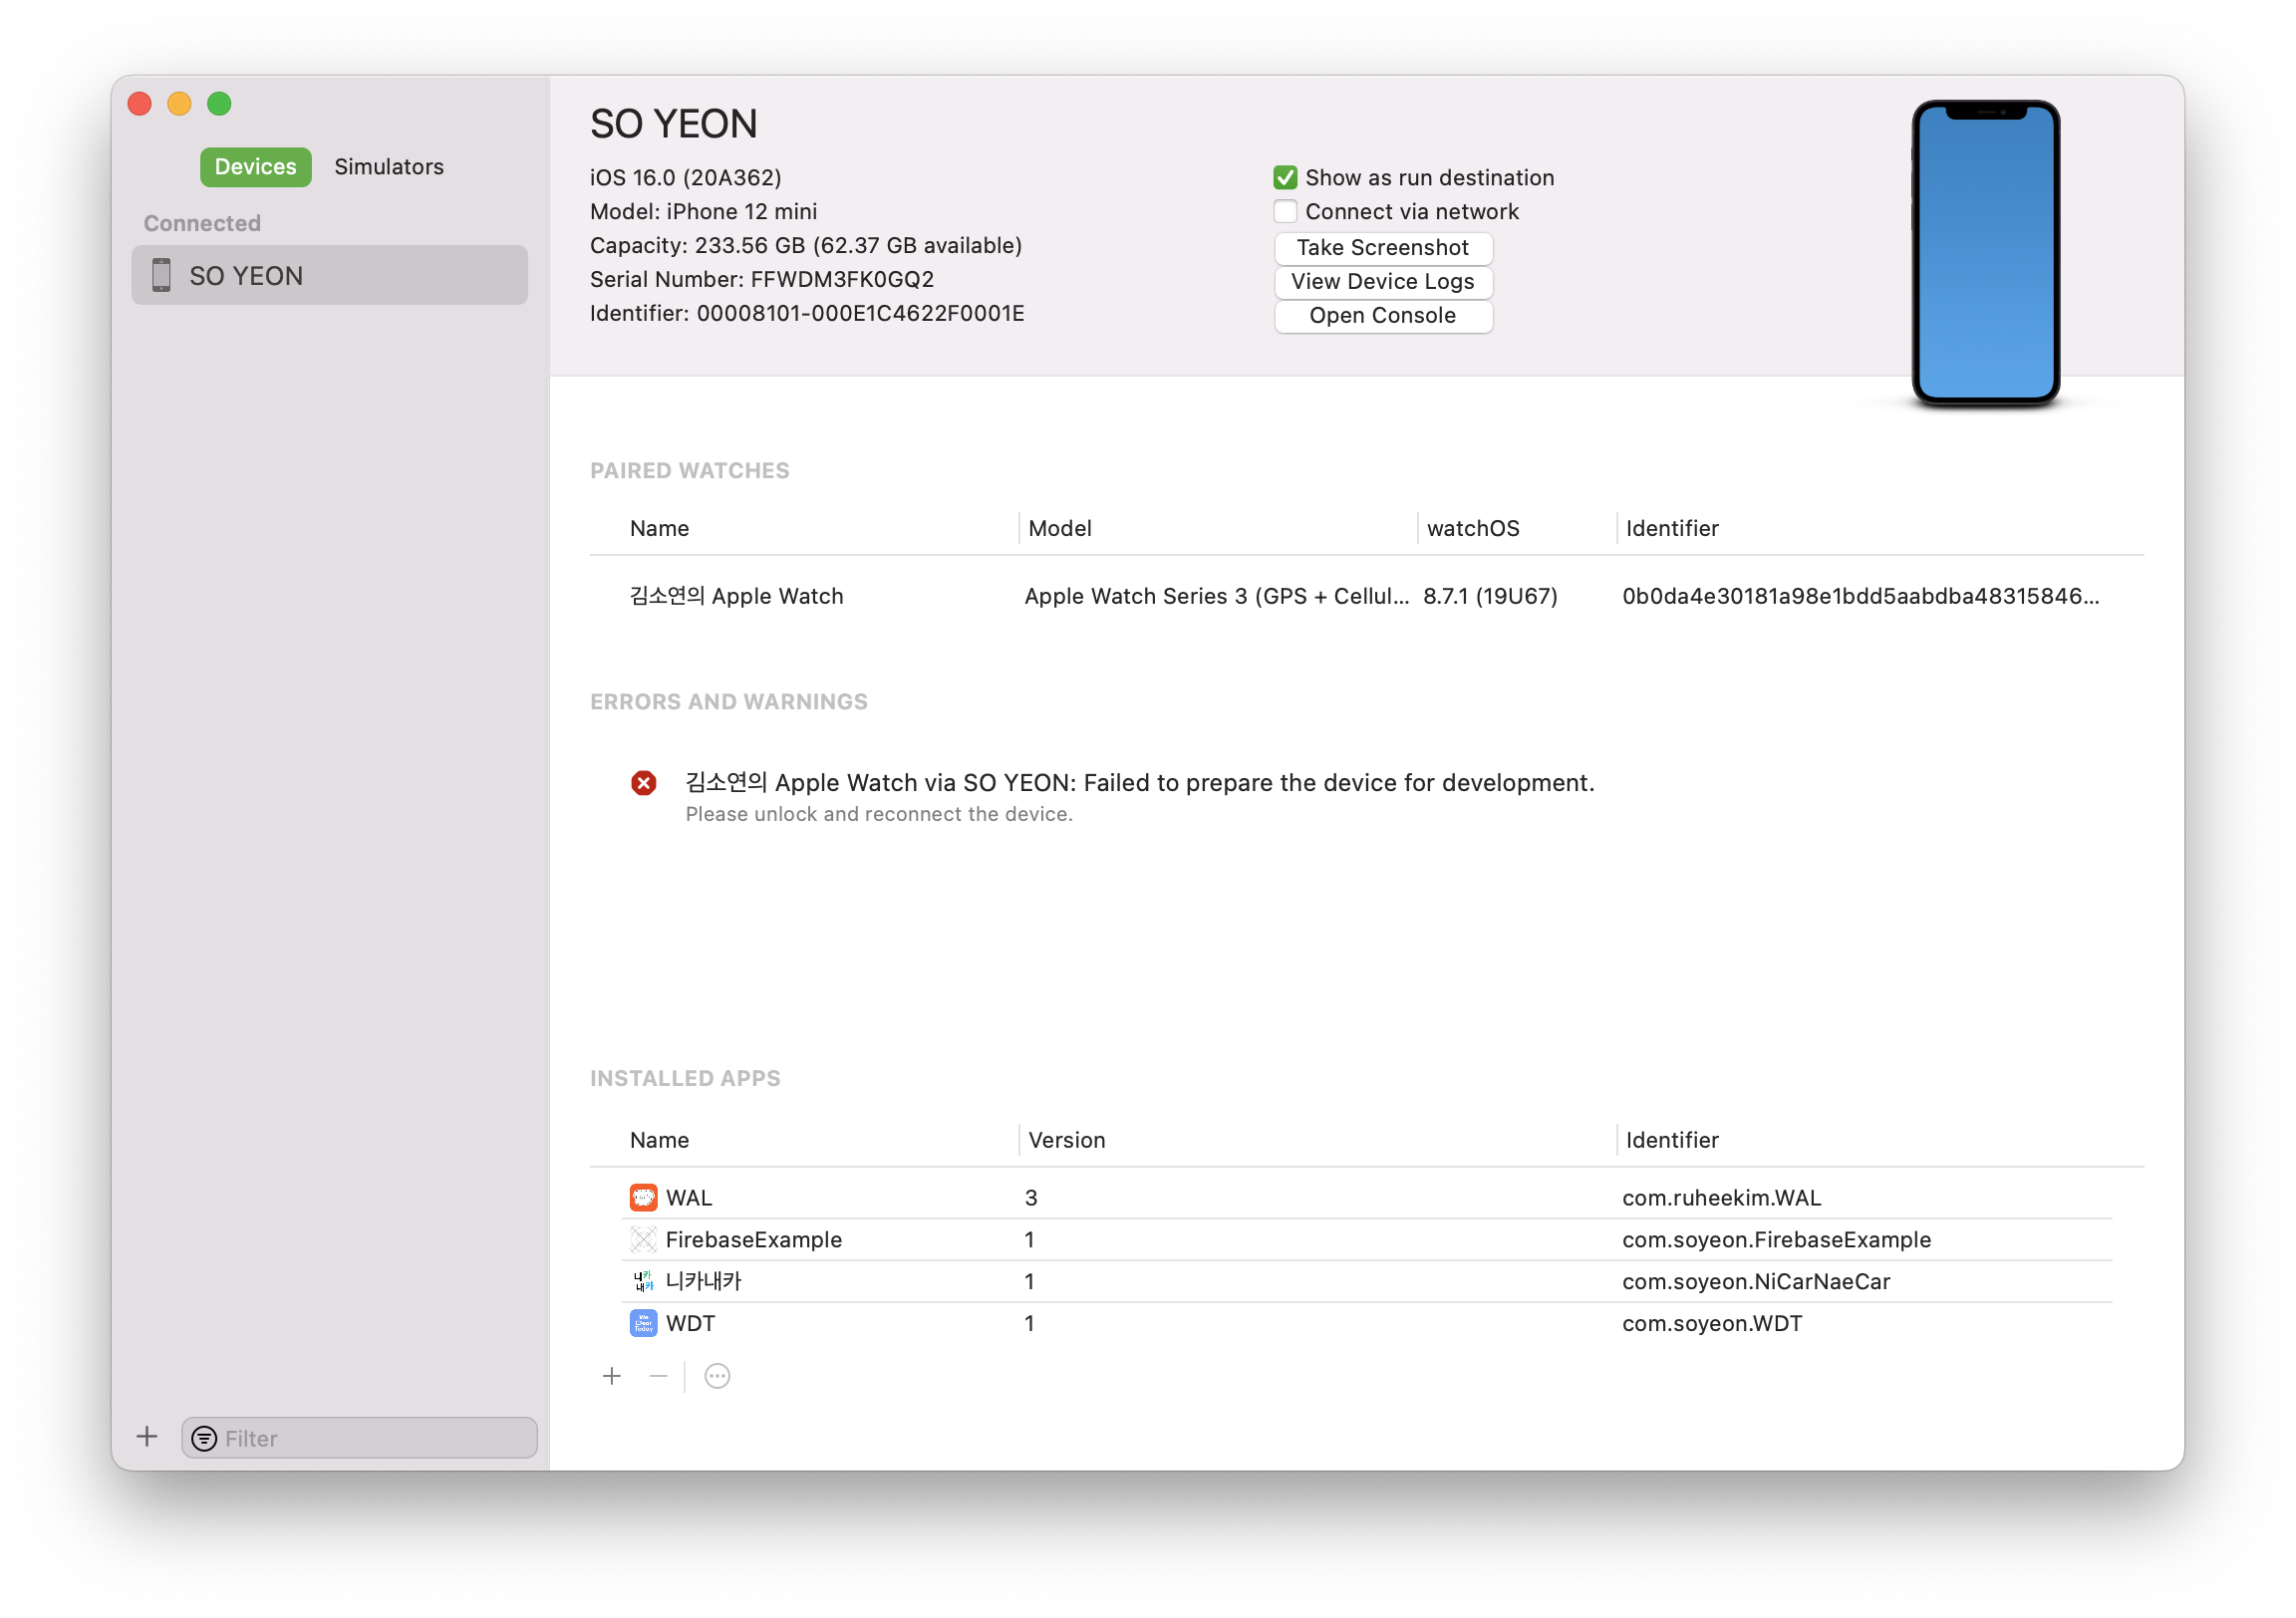This screenshot has width=2296, height=1618.
Task: Click the installed apps Version column header
Action: pos(1066,1140)
